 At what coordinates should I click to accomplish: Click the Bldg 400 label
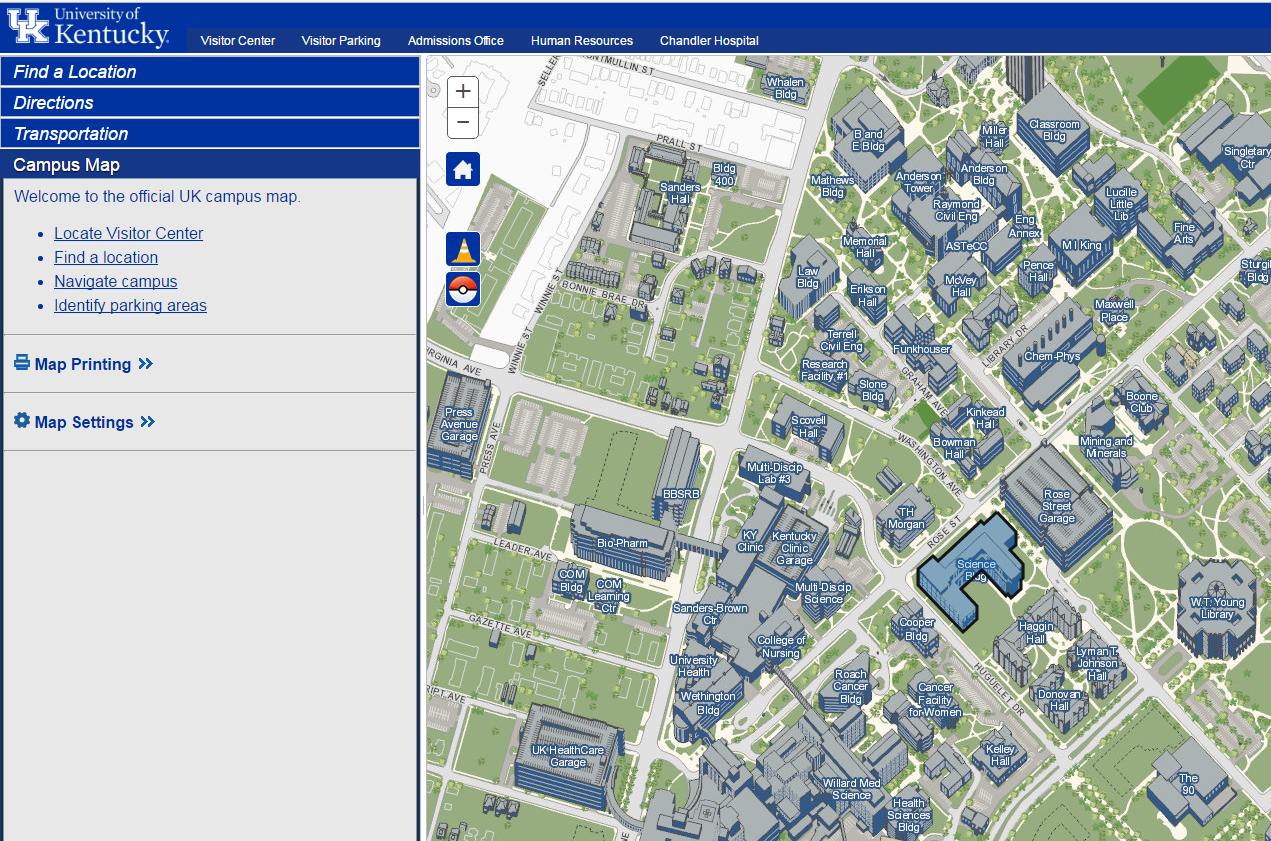point(724,175)
